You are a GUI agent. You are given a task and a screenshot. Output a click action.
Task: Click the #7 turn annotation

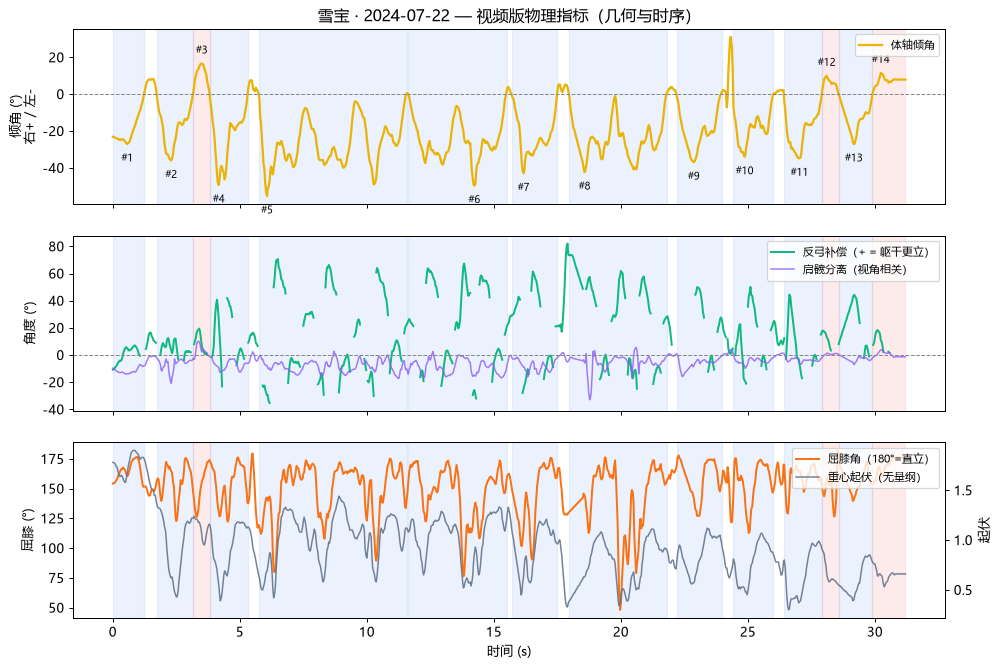pyautogui.click(x=524, y=186)
